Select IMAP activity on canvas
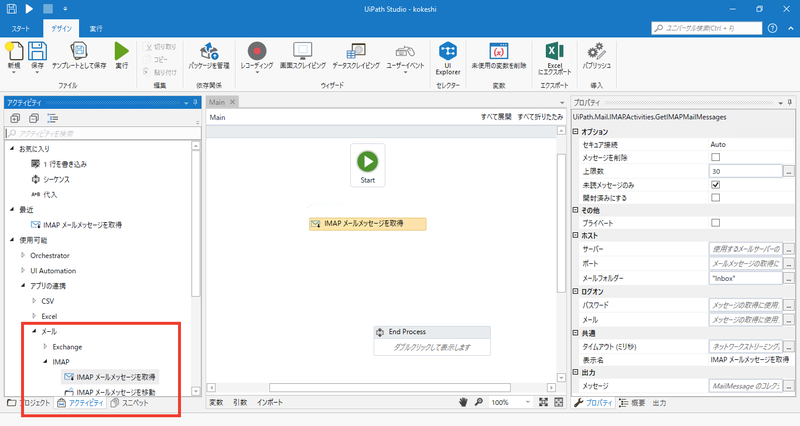Viewport: 800px width, 426px height. (x=367, y=223)
